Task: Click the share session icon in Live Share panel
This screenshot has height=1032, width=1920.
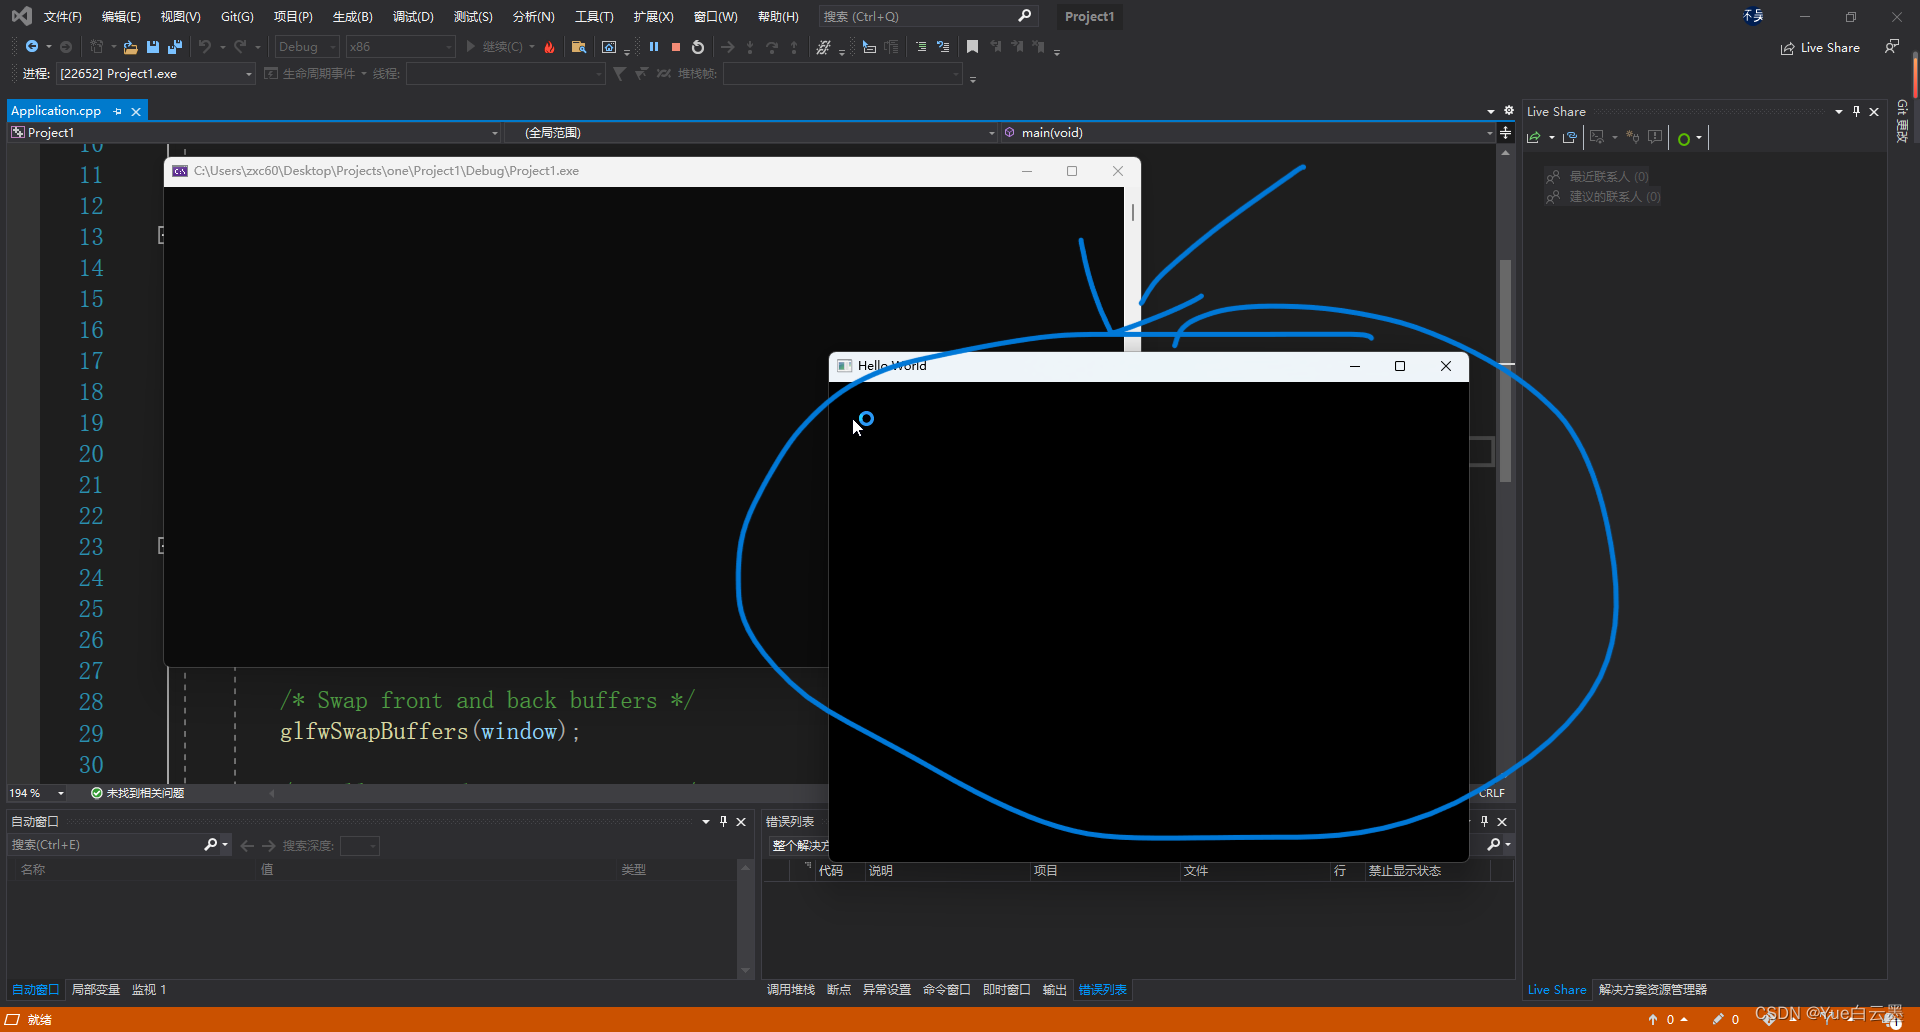Action: coord(1534,138)
